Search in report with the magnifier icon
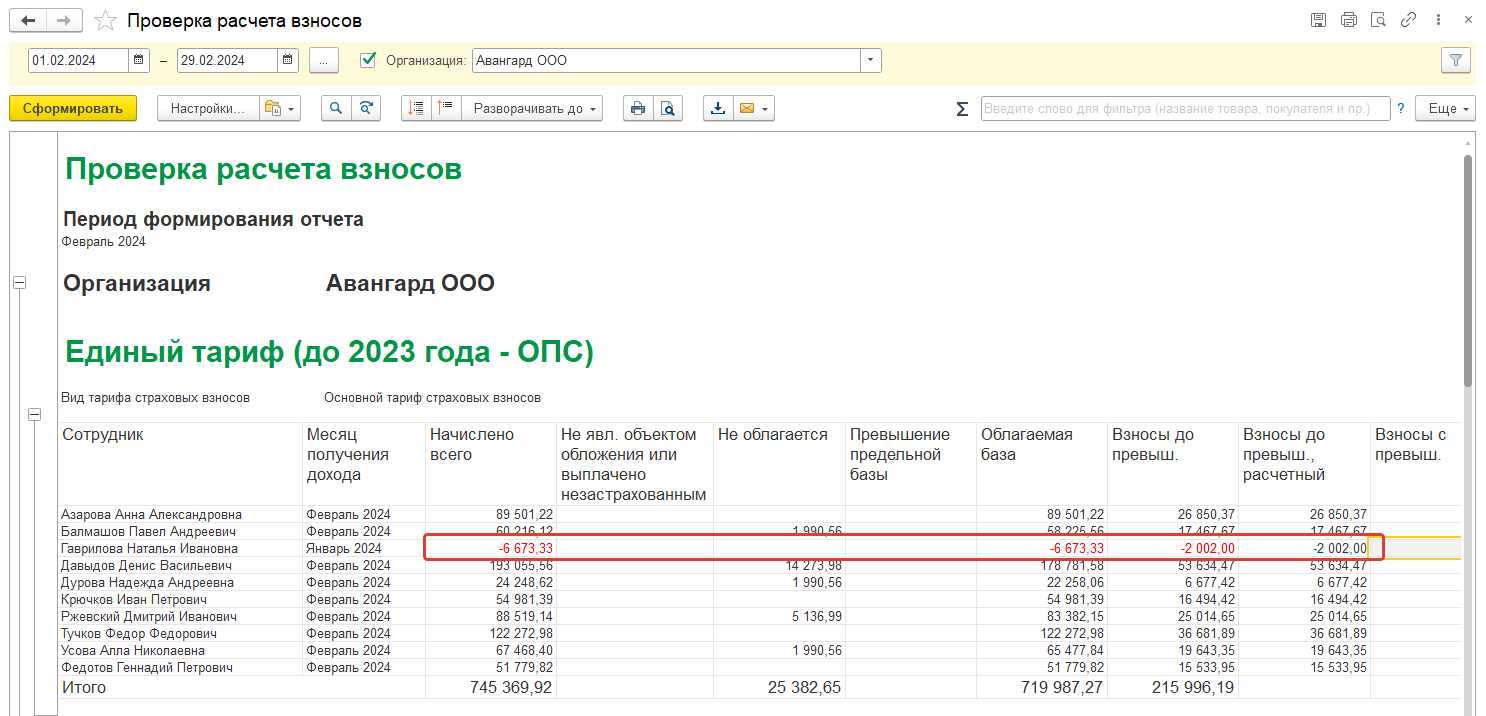1486x716 pixels. pyautogui.click(x=336, y=108)
